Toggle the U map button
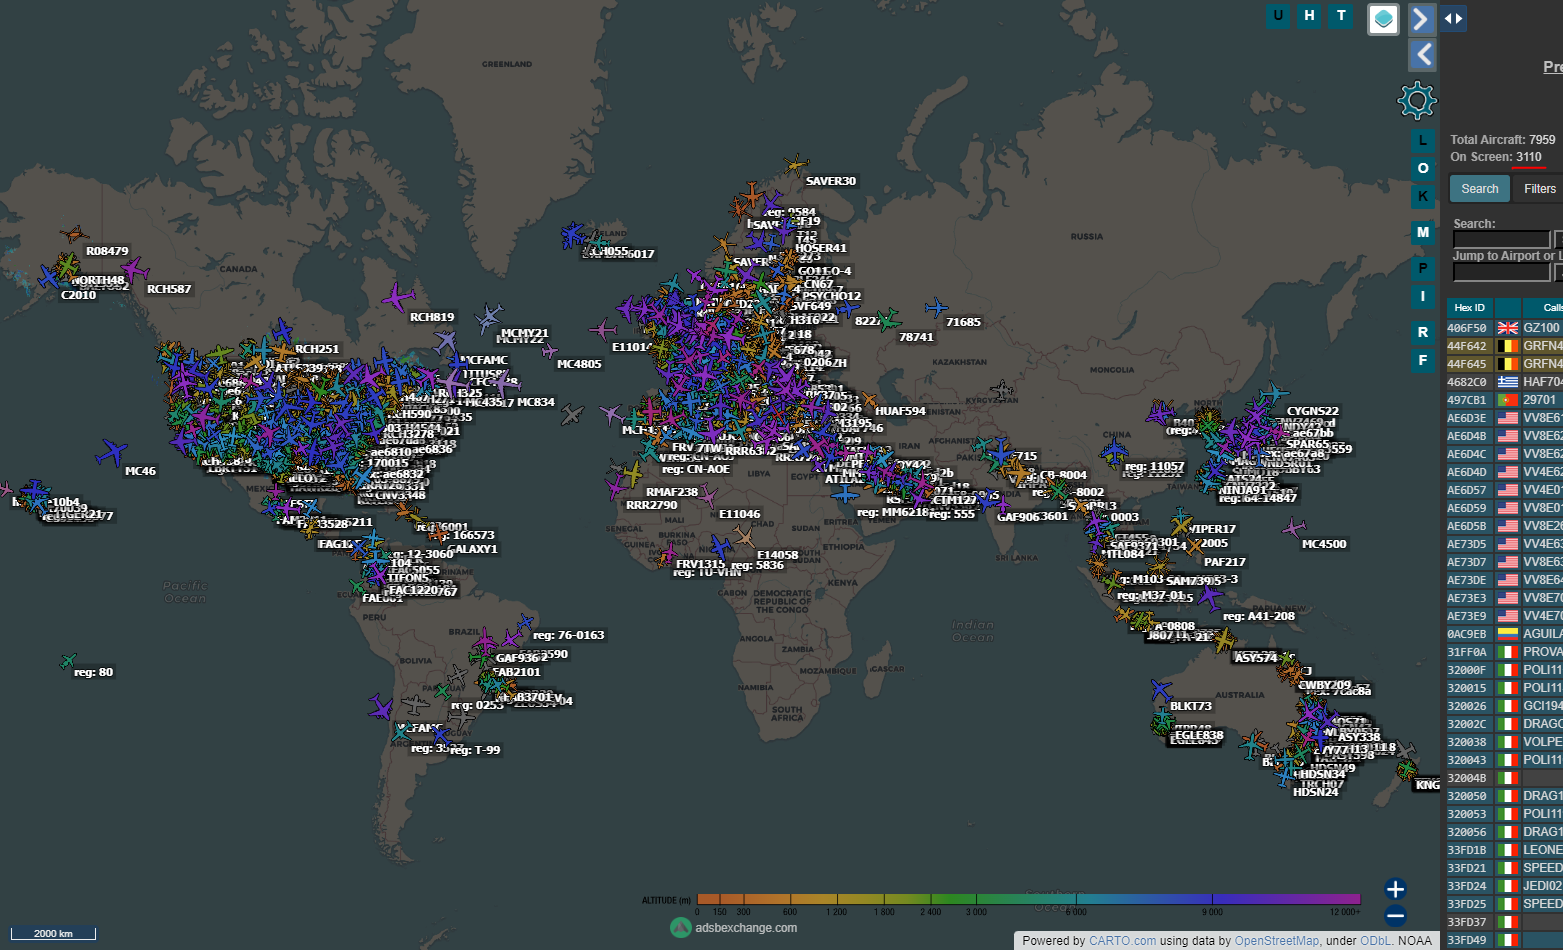Screen dimensions: 1563x950 click(1278, 16)
